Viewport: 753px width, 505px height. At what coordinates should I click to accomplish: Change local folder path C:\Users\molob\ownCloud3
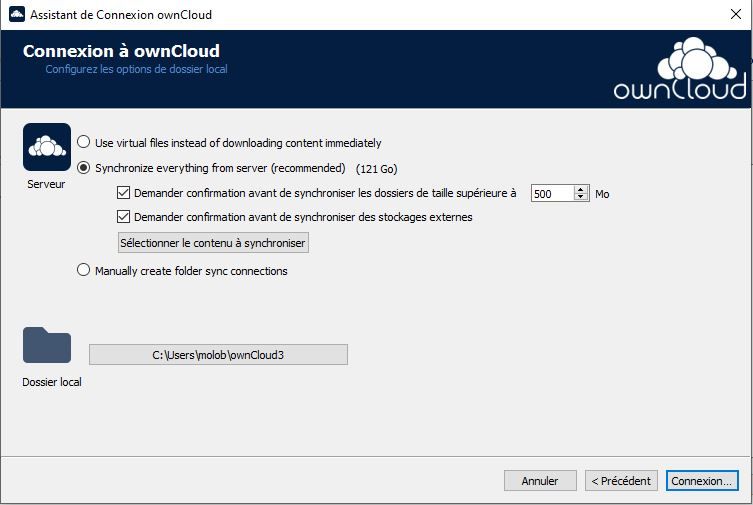coord(219,355)
